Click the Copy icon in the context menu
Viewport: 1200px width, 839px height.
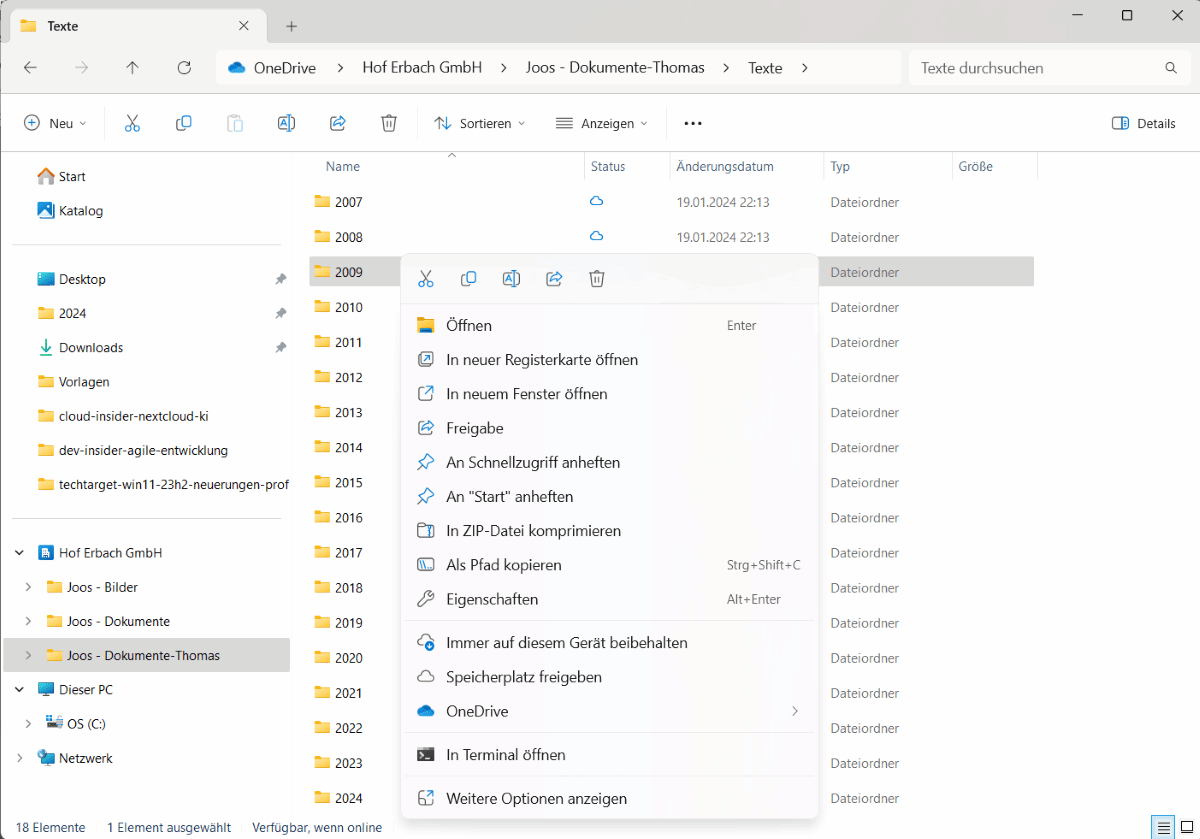tap(468, 278)
